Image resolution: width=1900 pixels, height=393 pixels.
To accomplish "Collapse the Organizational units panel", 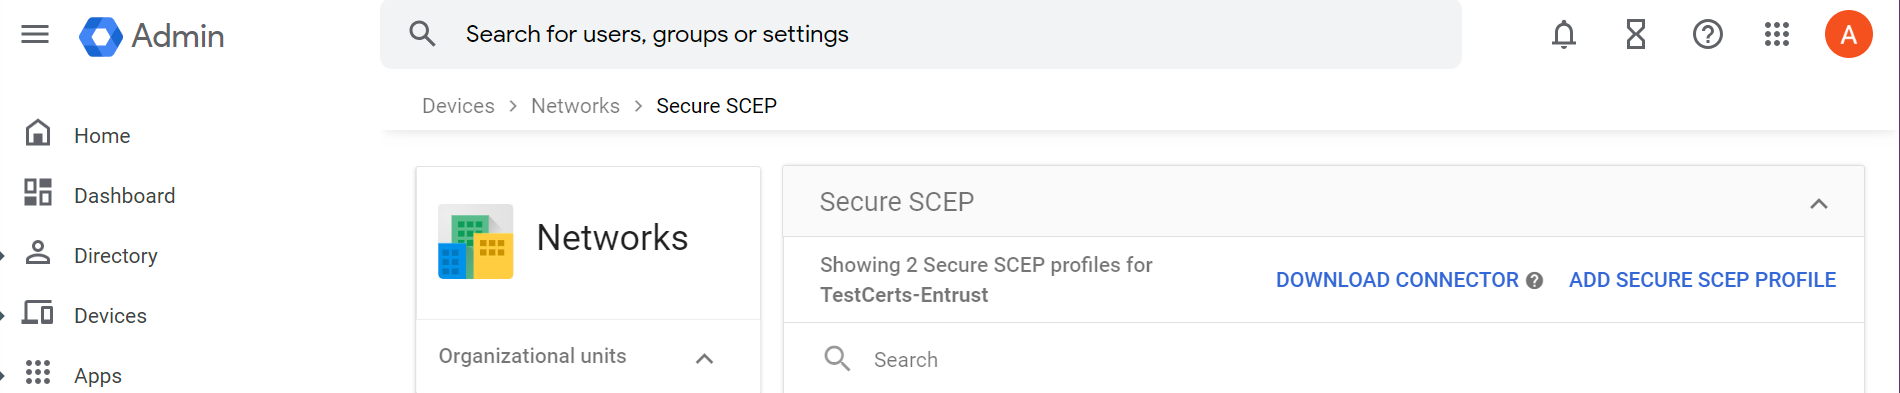I will (704, 359).
